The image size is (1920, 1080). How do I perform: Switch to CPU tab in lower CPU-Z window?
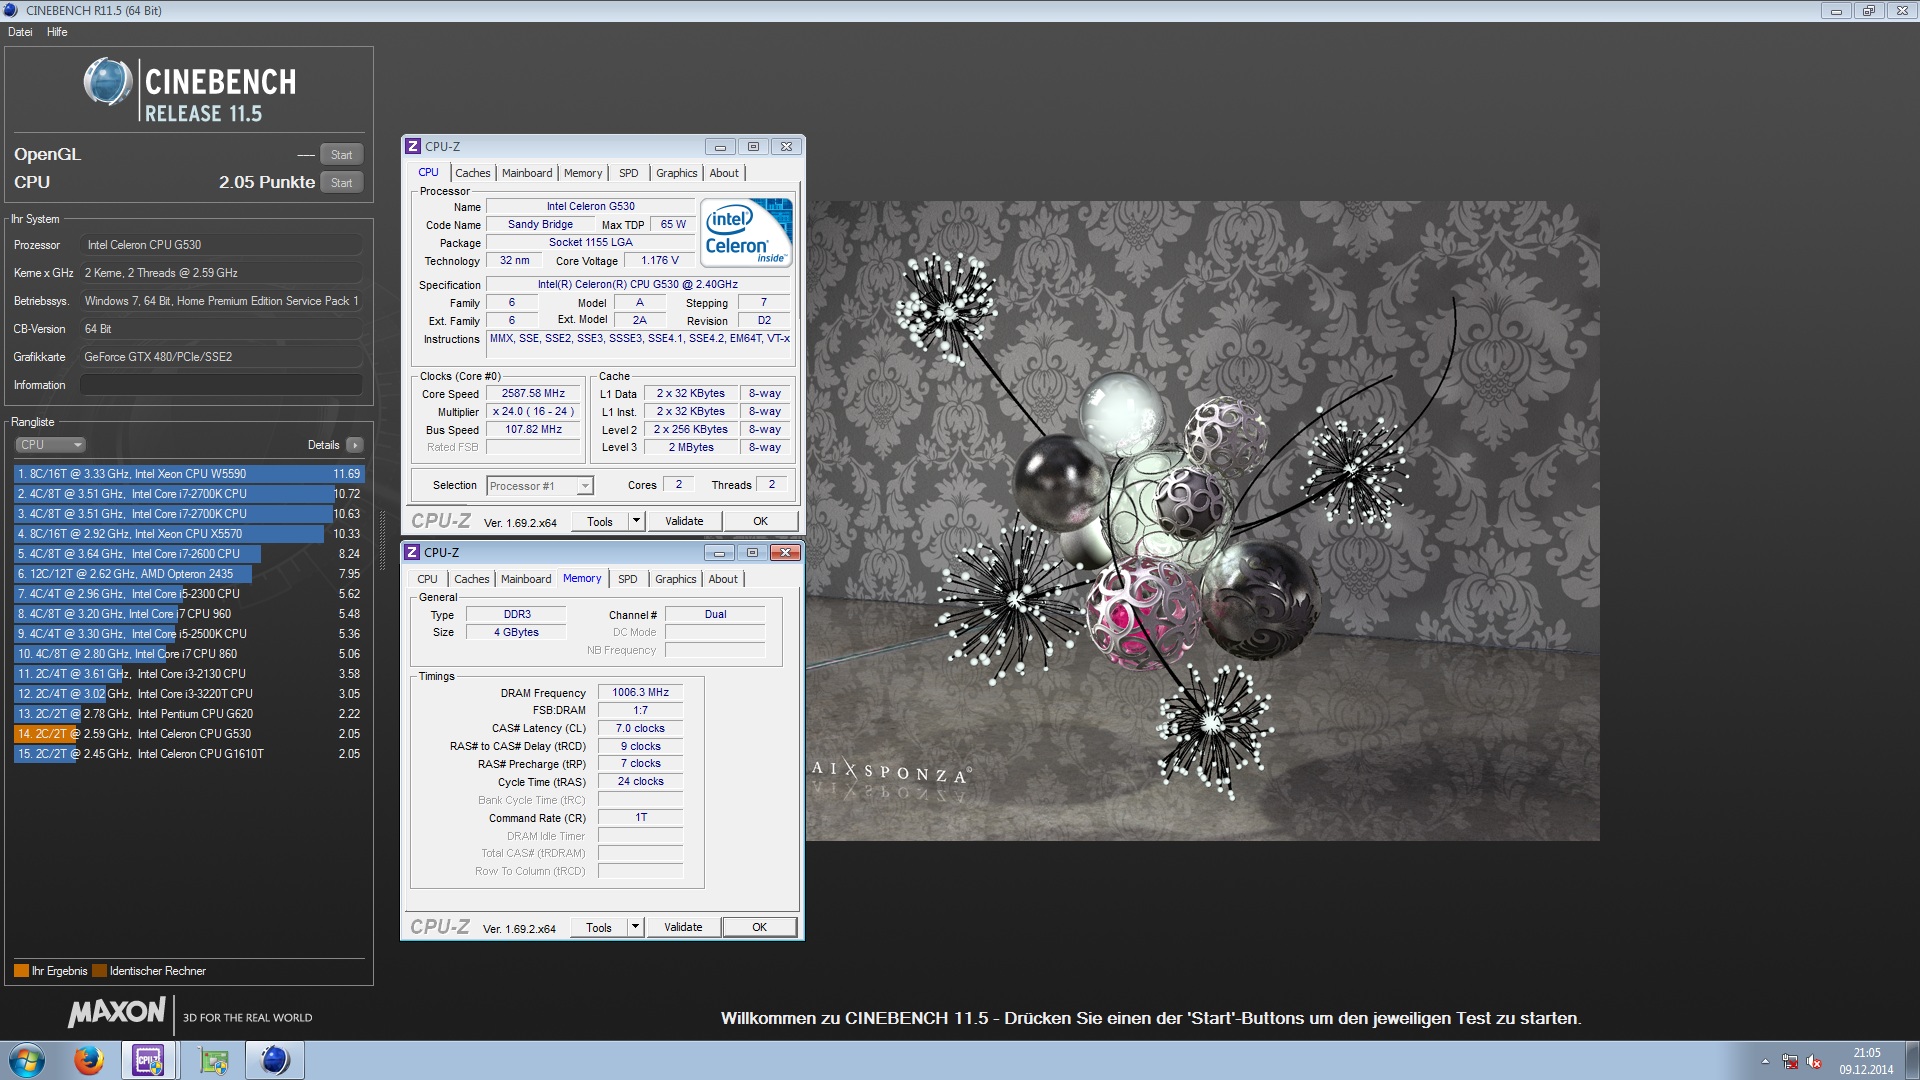(x=427, y=579)
